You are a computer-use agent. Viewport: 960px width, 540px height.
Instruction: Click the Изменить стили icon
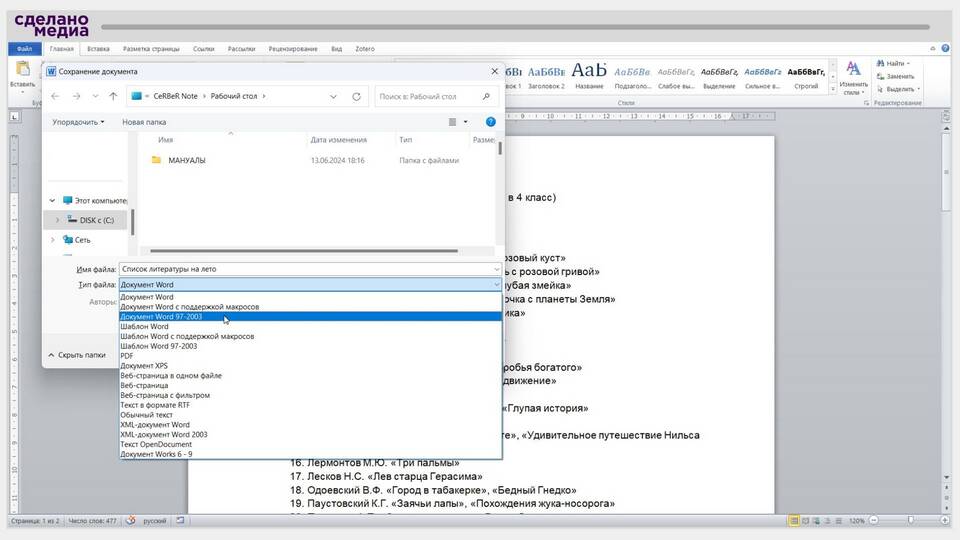853,70
